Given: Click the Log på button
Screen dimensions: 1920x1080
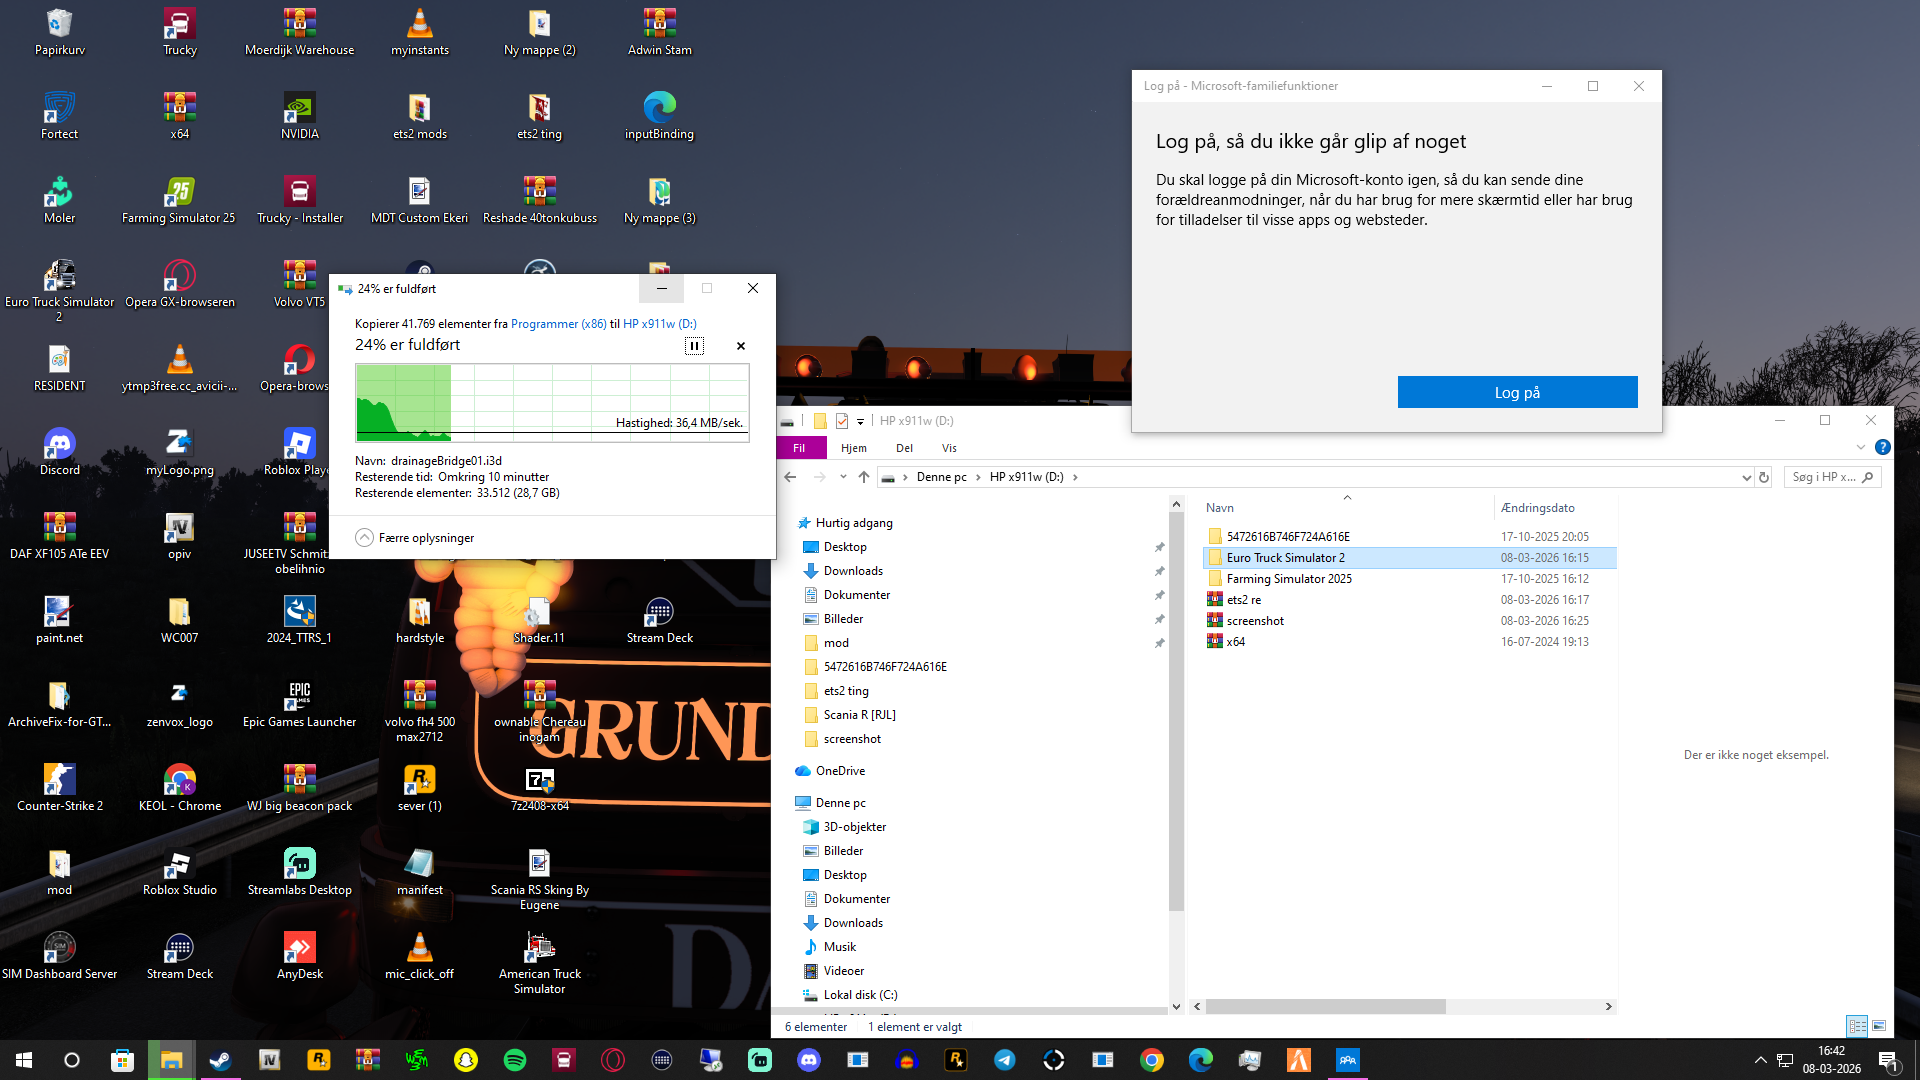Looking at the screenshot, I should 1517,392.
